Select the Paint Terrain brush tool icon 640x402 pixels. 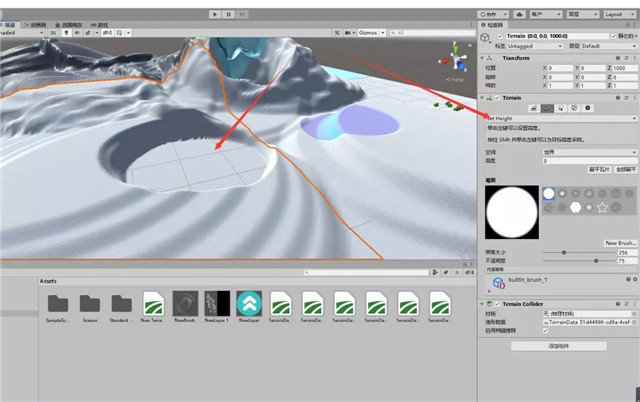(547, 107)
